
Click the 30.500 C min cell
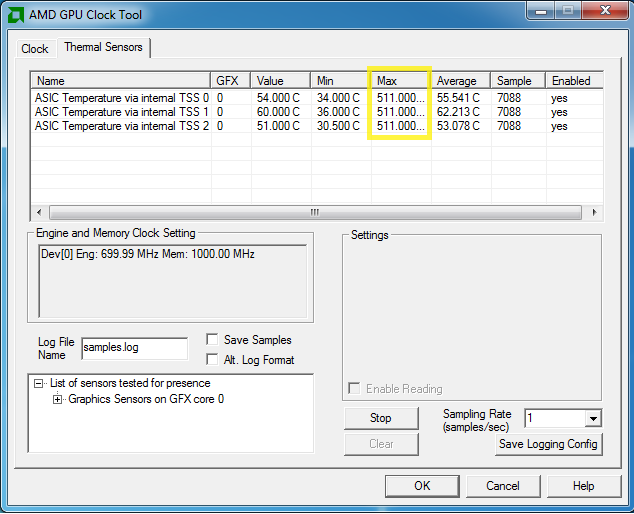338,126
